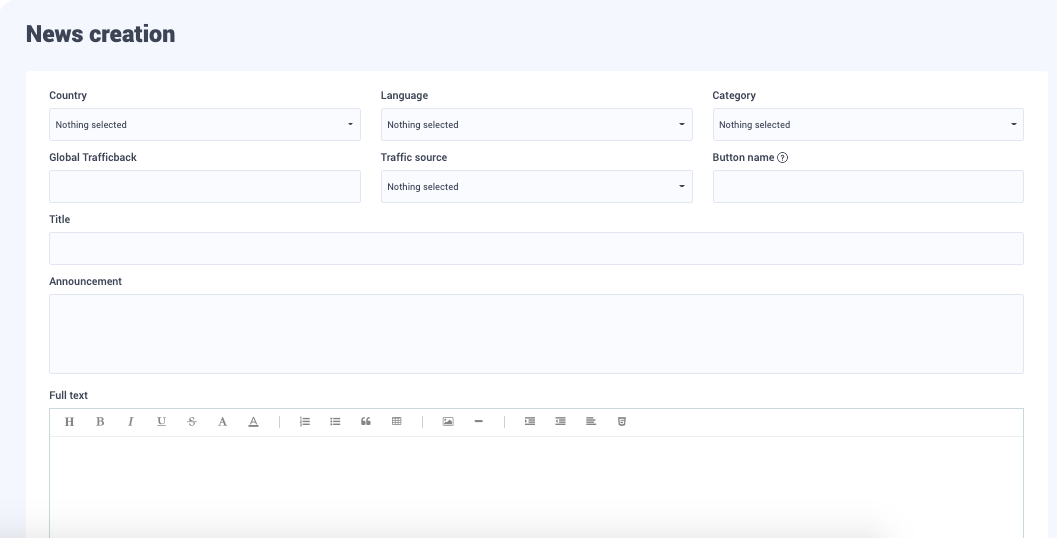Viewport: 1057px width, 538px height.
Task: Click the Button name help question icon
Action: 783,158
